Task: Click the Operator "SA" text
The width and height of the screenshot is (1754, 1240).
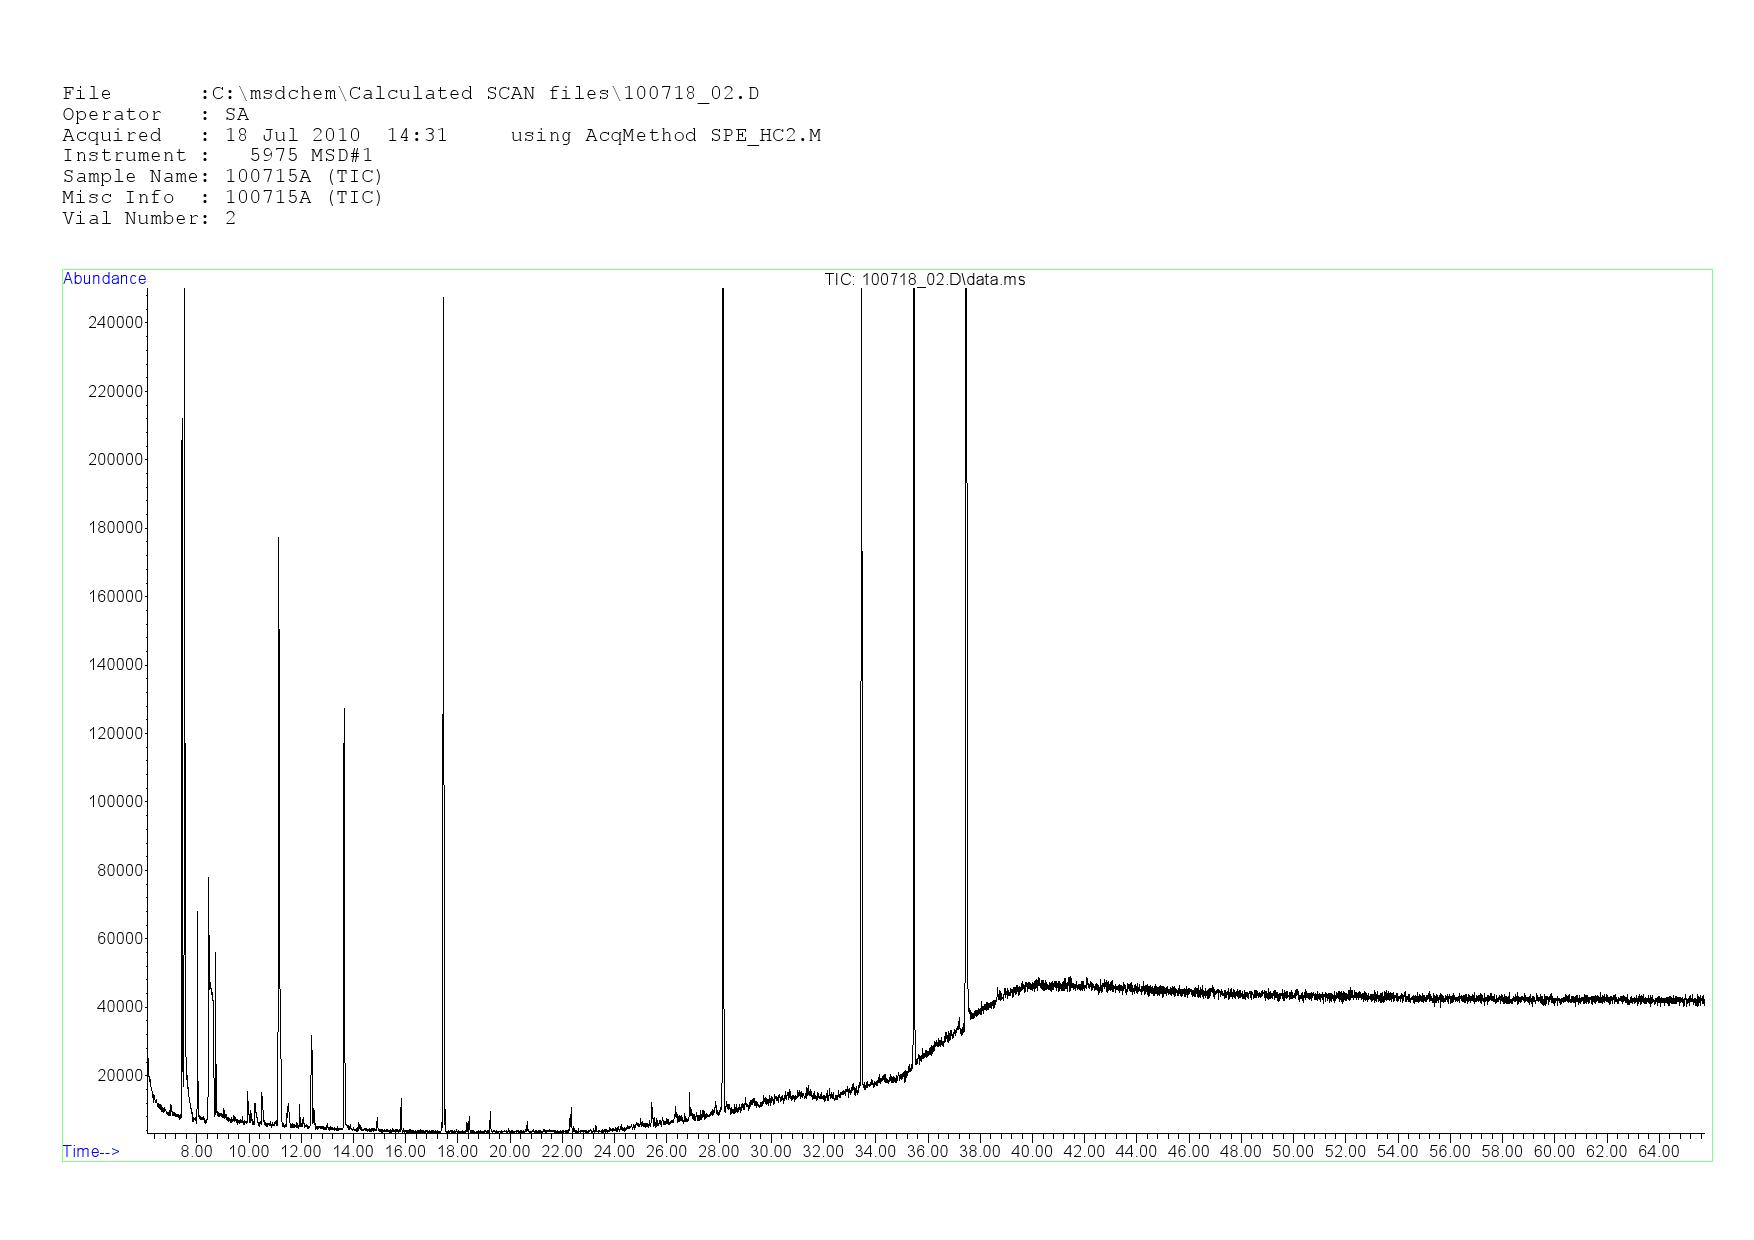Action: tap(237, 115)
